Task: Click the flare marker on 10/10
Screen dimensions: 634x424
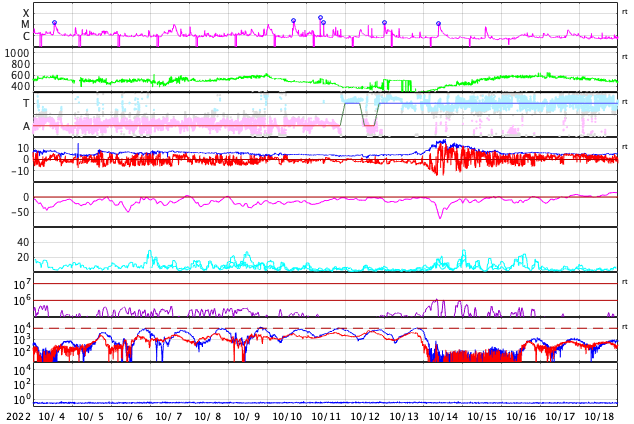Action: pos(294,20)
